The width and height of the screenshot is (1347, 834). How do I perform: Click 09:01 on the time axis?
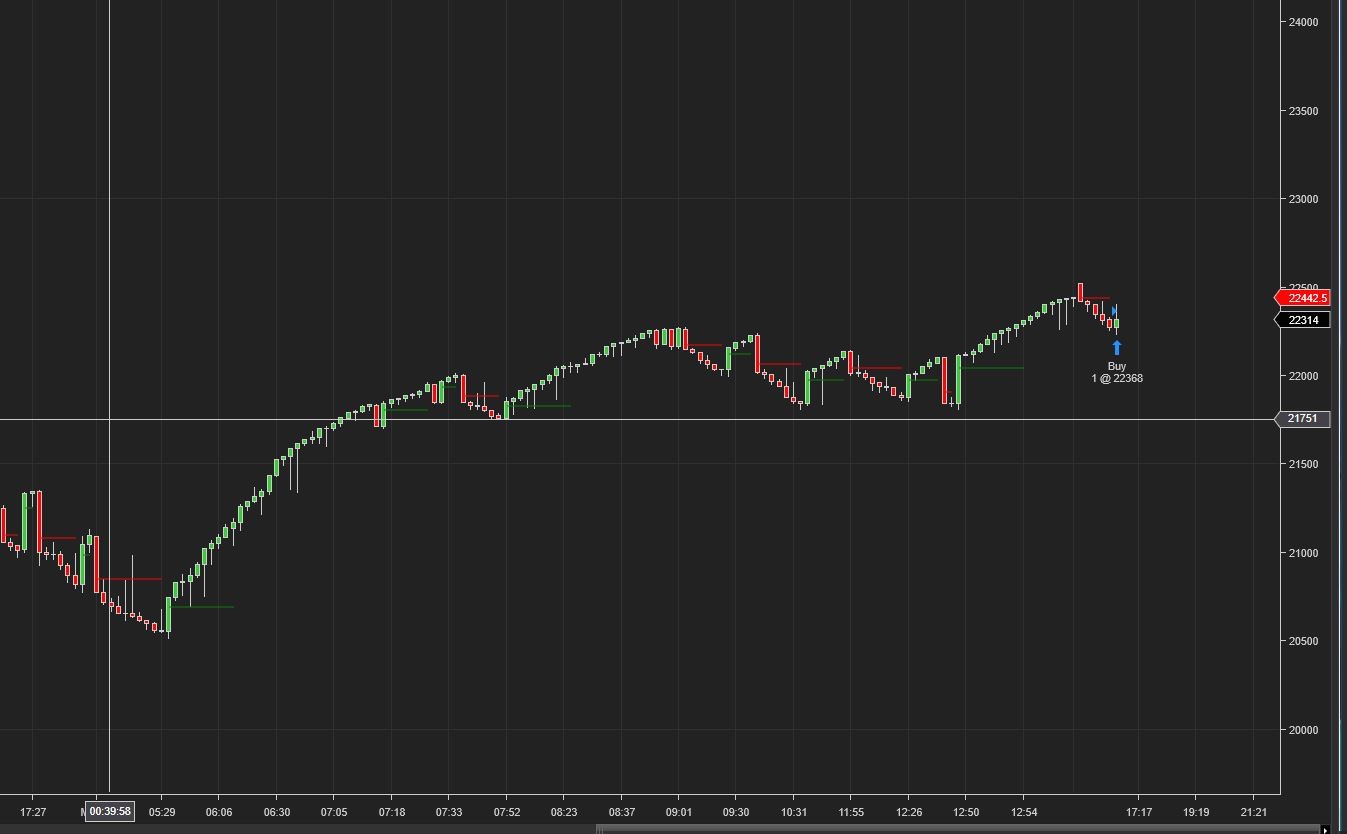coord(679,812)
